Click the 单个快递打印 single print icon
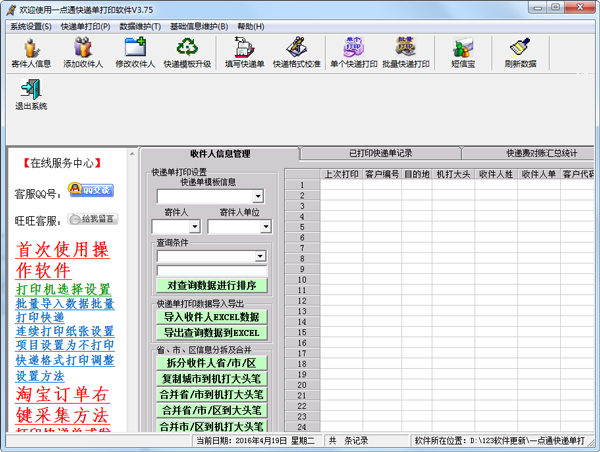 pos(351,51)
